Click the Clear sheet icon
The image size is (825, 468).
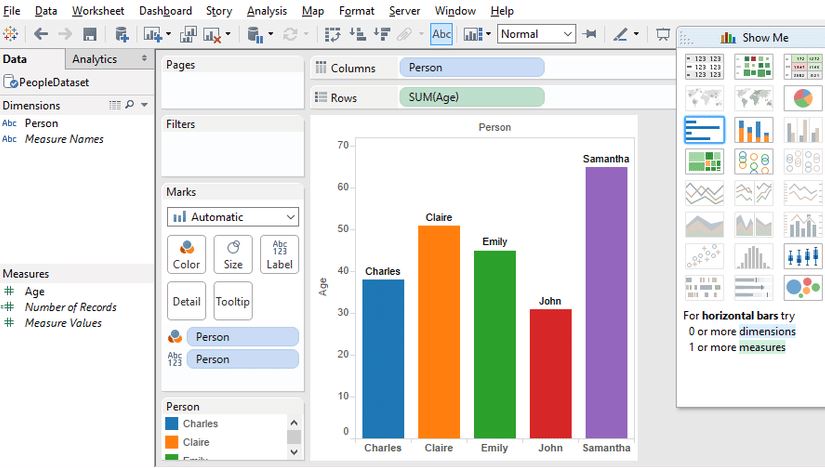click(212, 35)
